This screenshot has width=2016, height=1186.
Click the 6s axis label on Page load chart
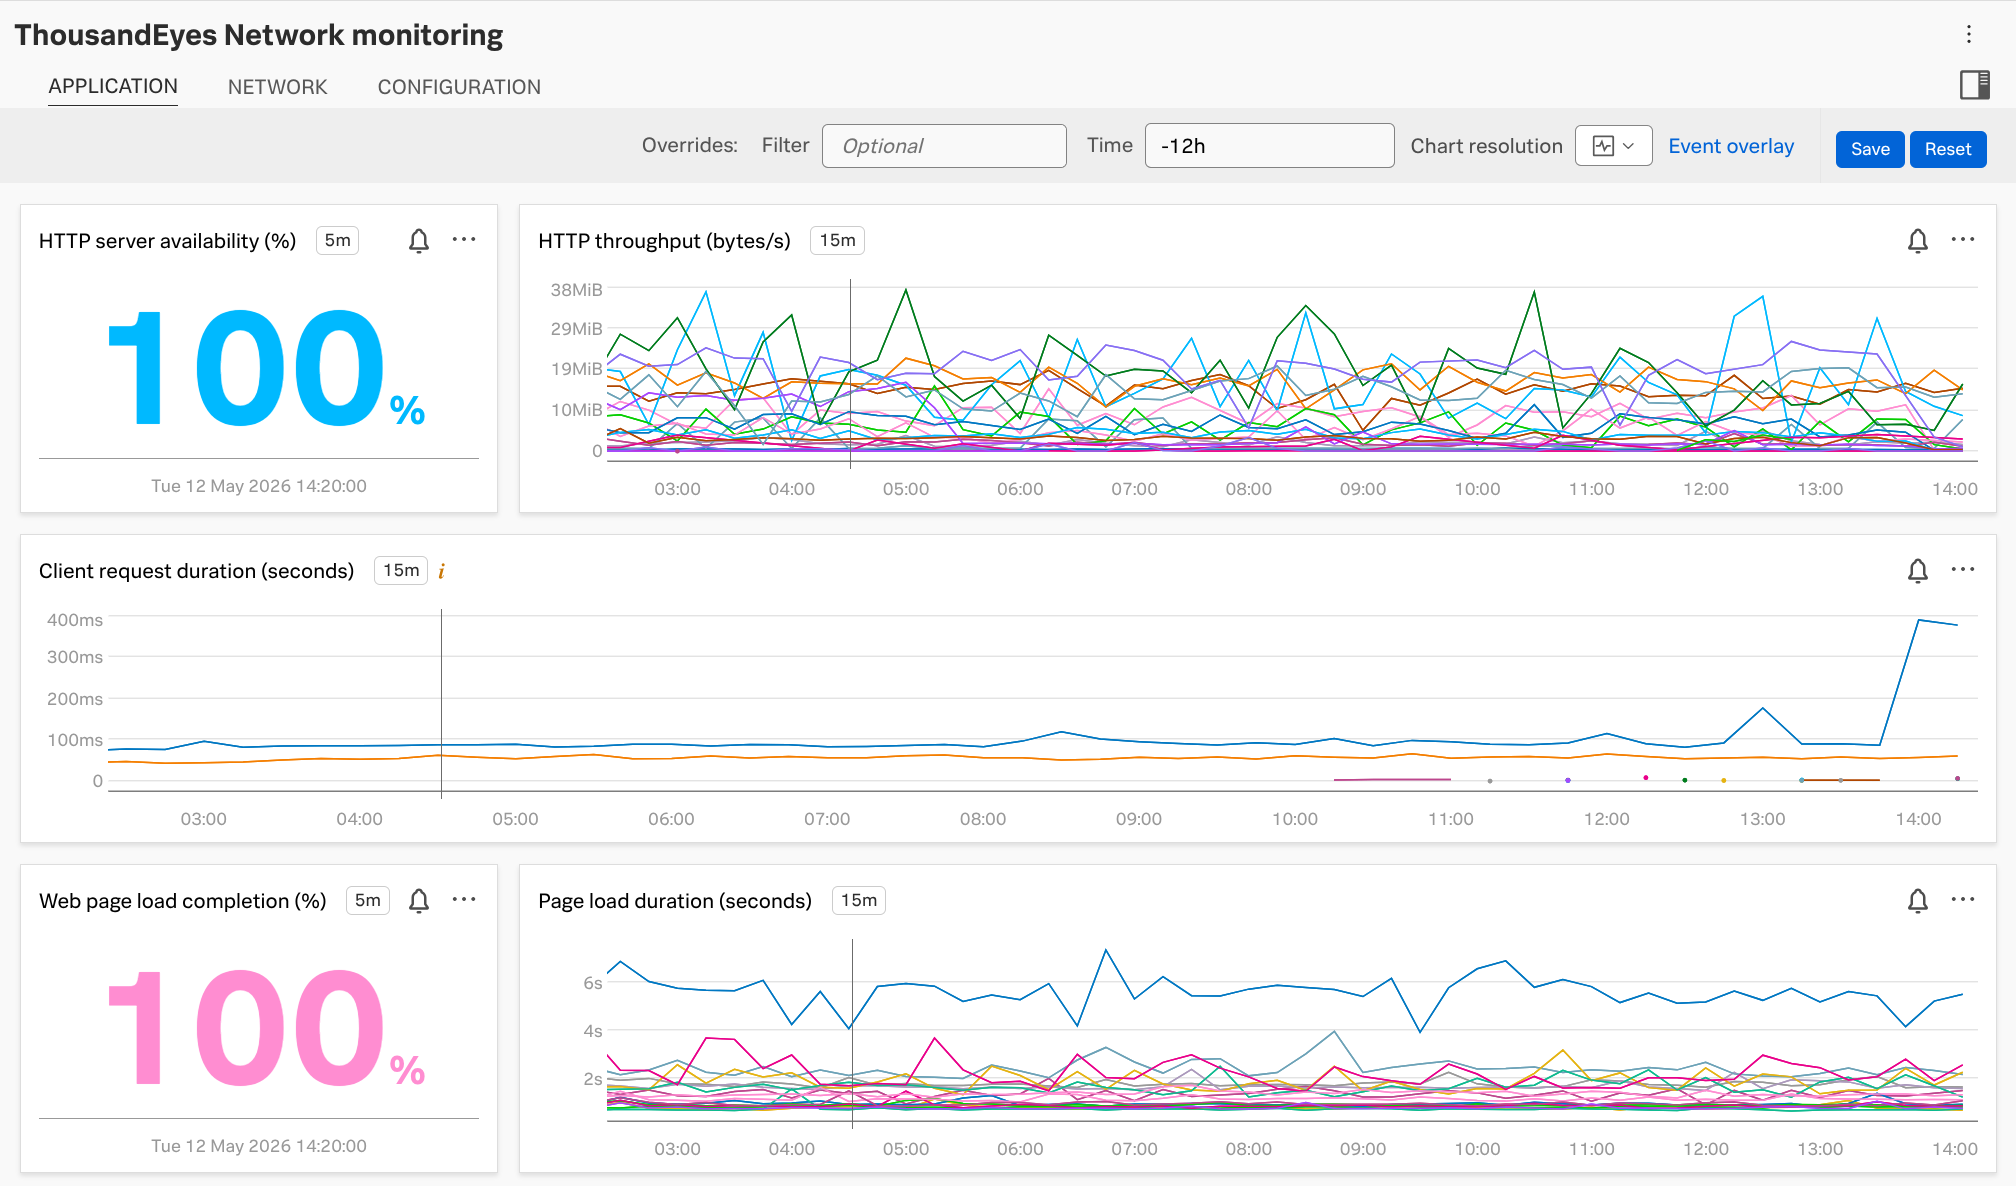point(593,983)
